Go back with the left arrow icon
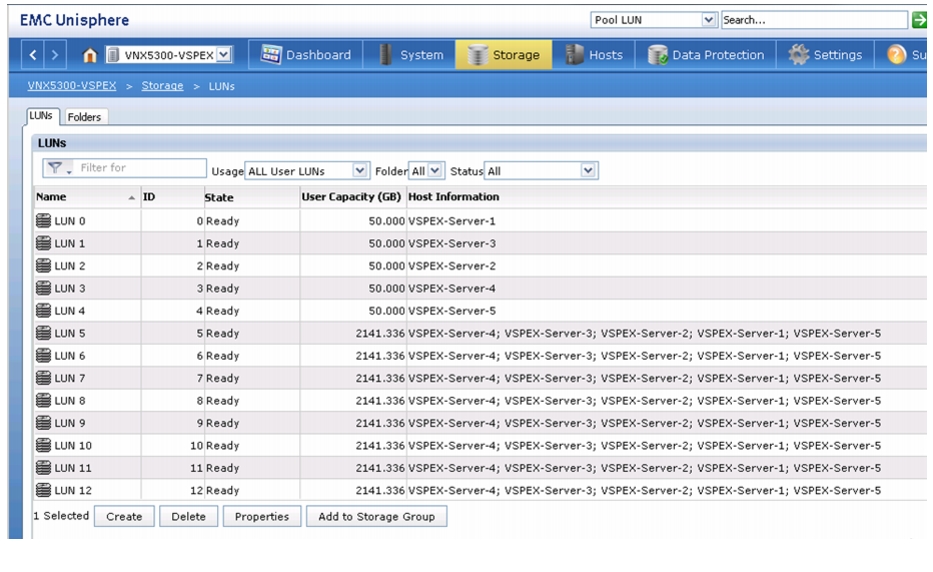This screenshot has height=572, width=933. (33, 55)
